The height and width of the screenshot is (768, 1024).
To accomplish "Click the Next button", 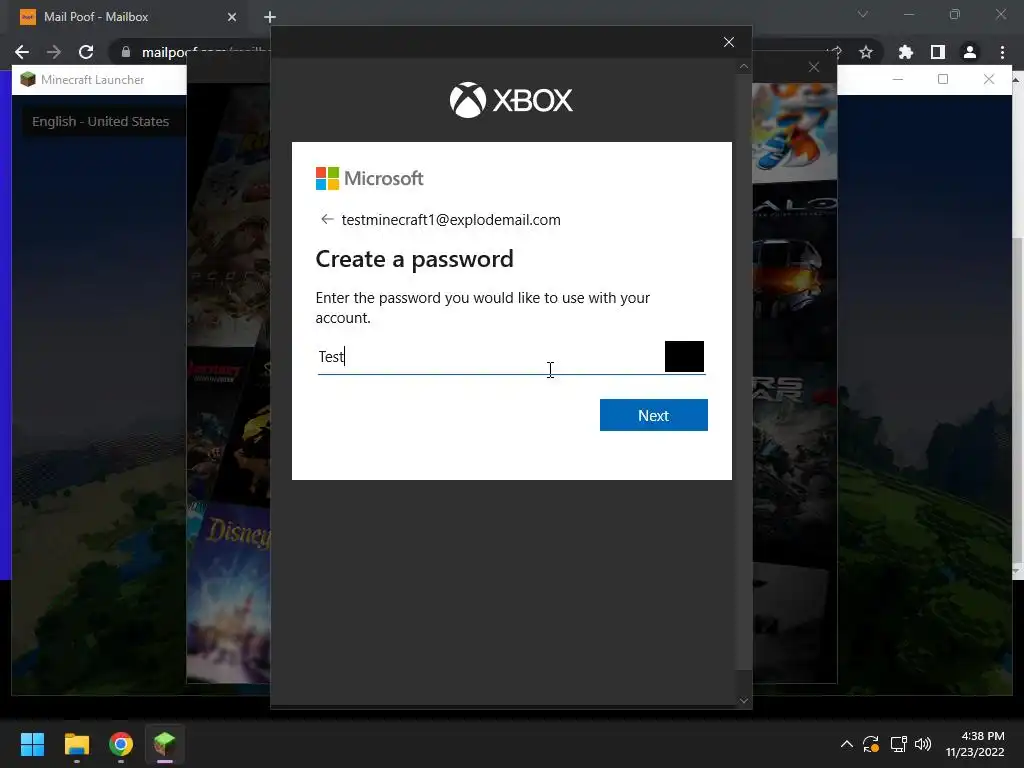I will (653, 415).
